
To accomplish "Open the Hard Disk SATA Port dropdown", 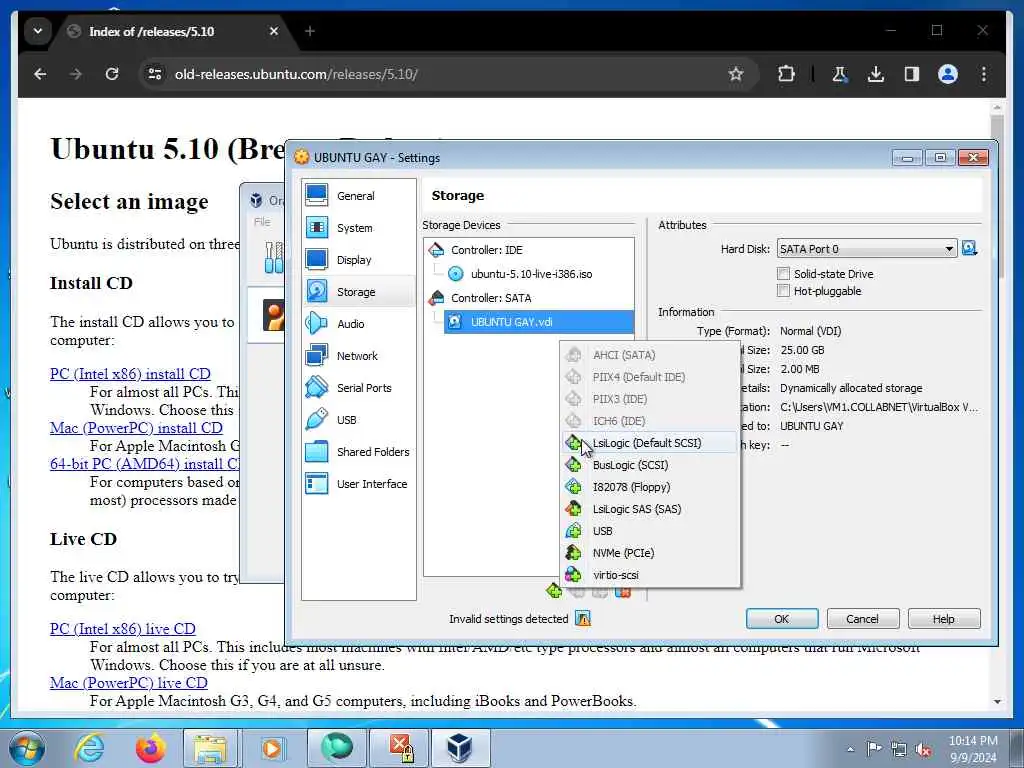I will (867, 249).
